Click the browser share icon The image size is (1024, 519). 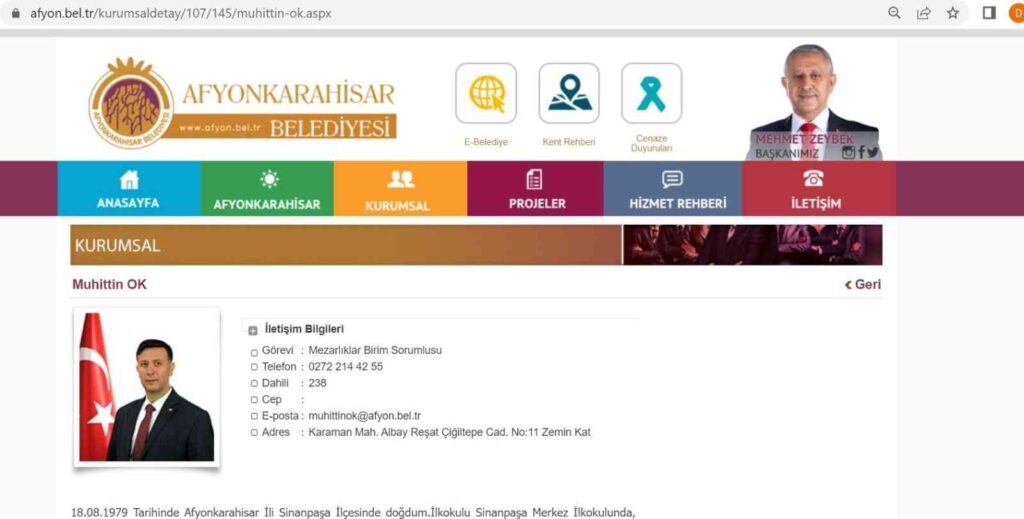click(x=923, y=13)
